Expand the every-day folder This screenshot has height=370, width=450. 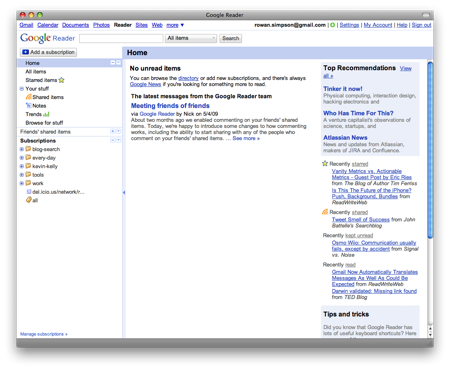pos(22,158)
